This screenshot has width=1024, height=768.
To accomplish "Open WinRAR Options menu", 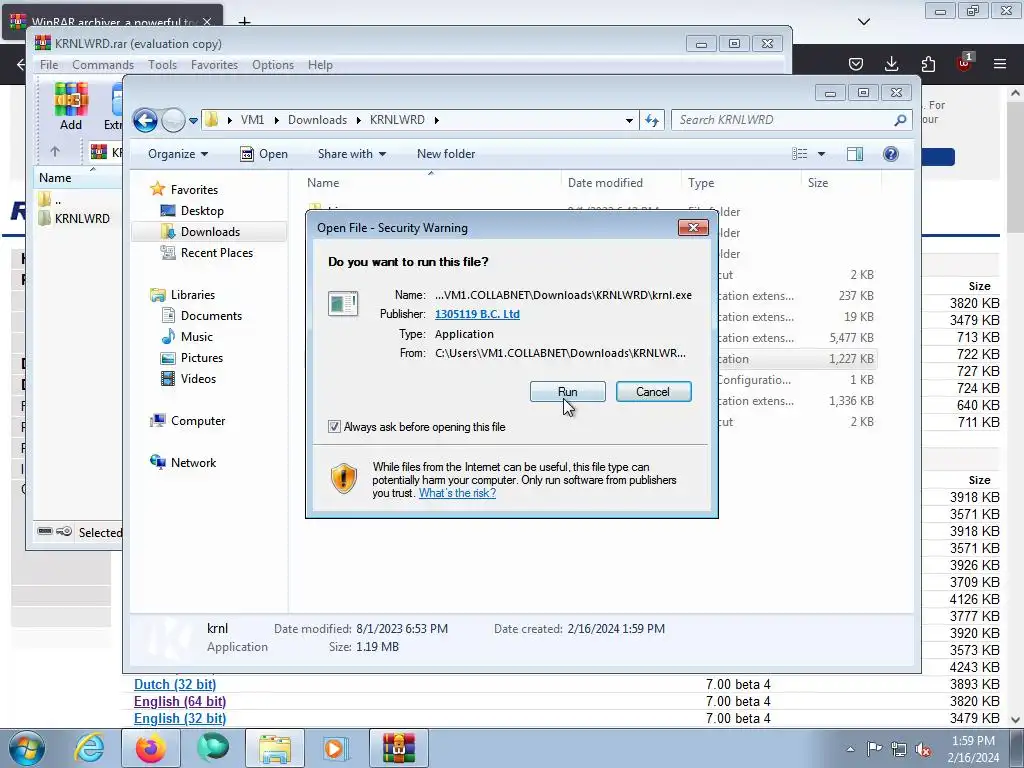I will click(273, 65).
